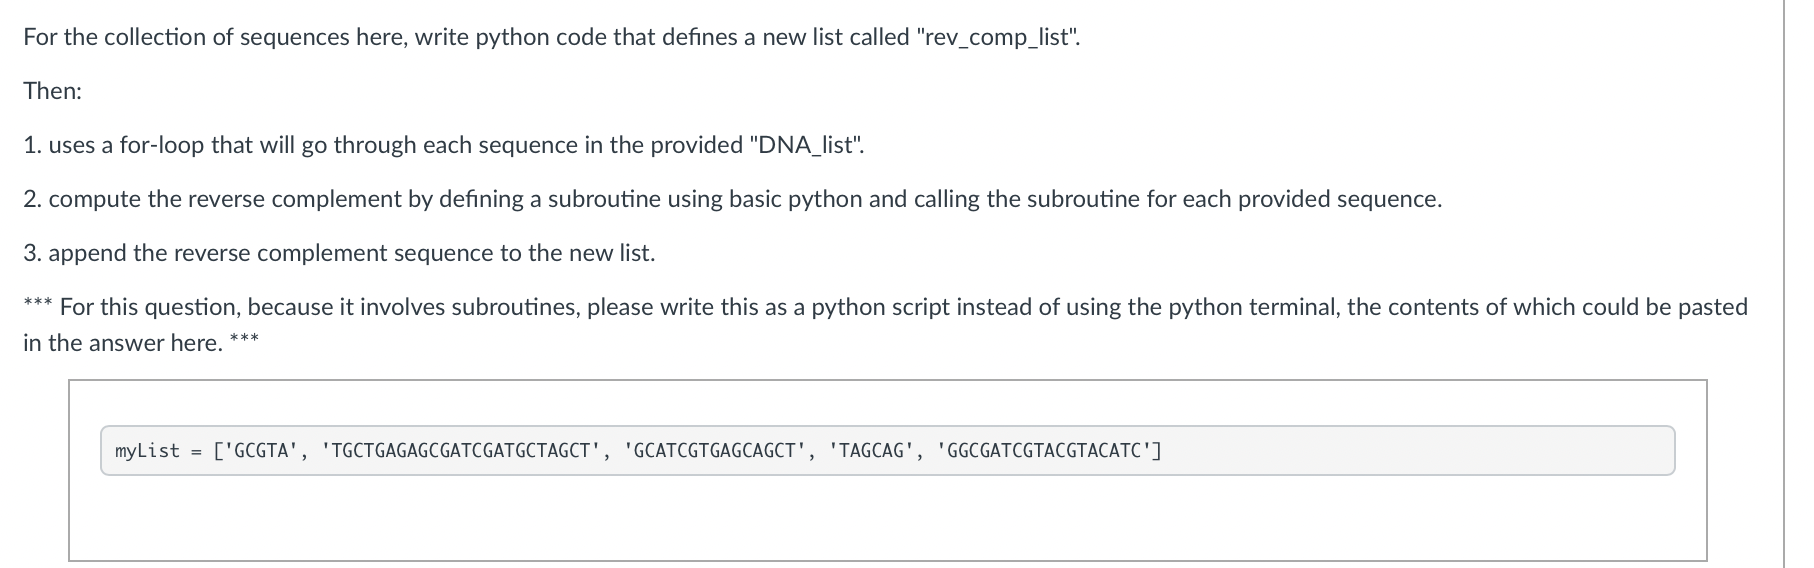Click step 3 about appending to new list
This screenshot has width=1814, height=568.
pos(340,253)
